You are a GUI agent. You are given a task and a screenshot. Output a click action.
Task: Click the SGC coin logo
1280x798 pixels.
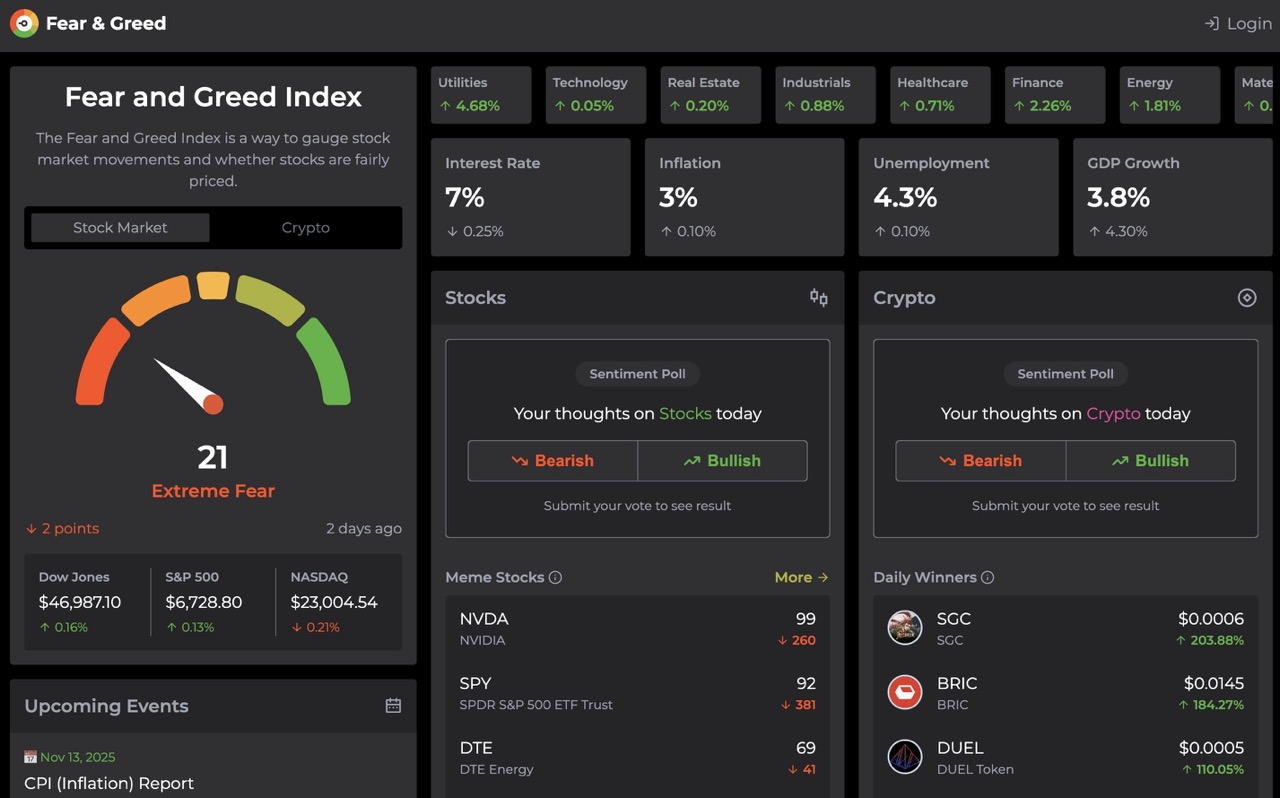pos(905,628)
